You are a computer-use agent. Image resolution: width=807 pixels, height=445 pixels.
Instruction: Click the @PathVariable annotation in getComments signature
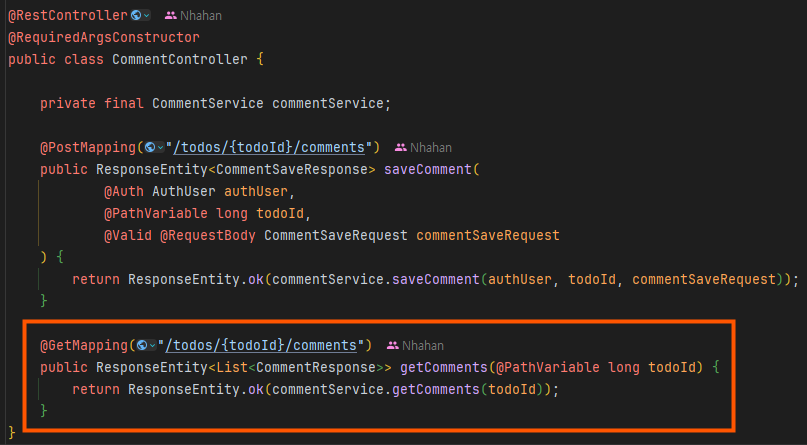coord(548,367)
